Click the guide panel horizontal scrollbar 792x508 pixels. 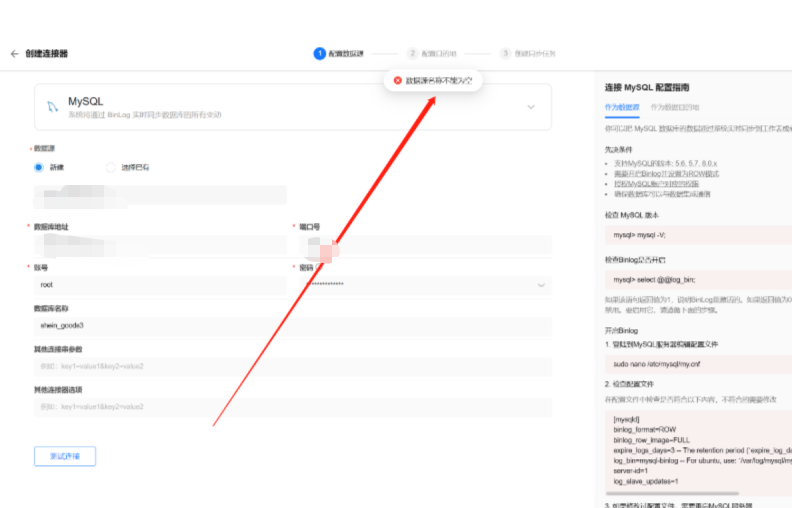[x=672, y=493]
